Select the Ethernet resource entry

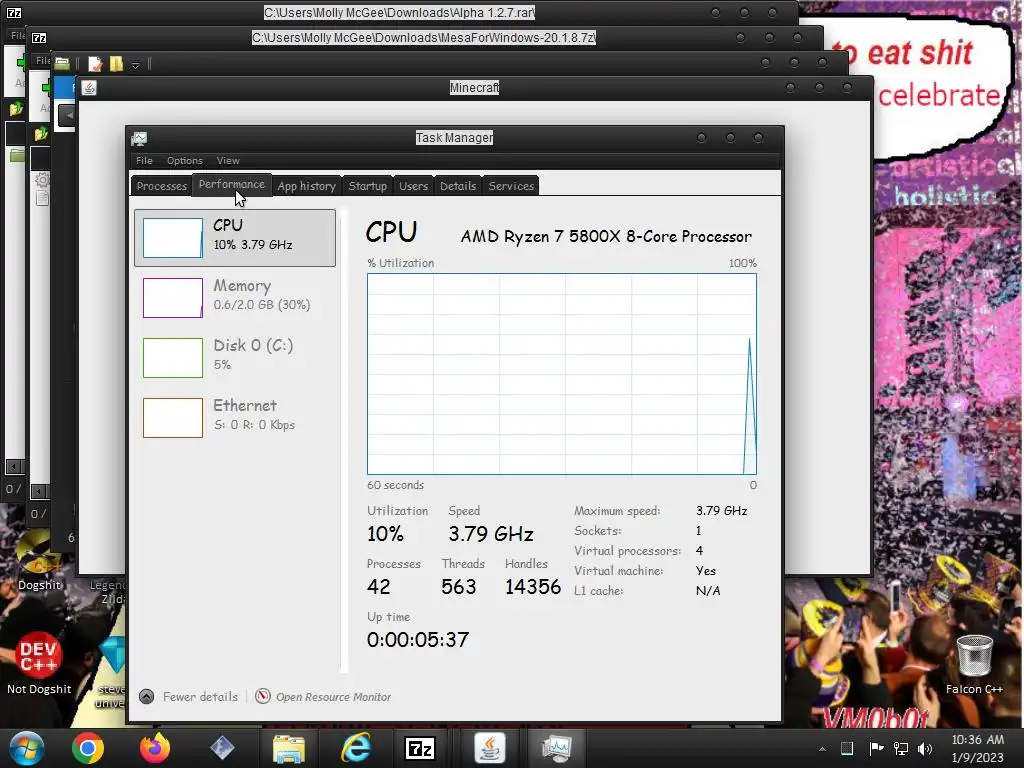235,417
